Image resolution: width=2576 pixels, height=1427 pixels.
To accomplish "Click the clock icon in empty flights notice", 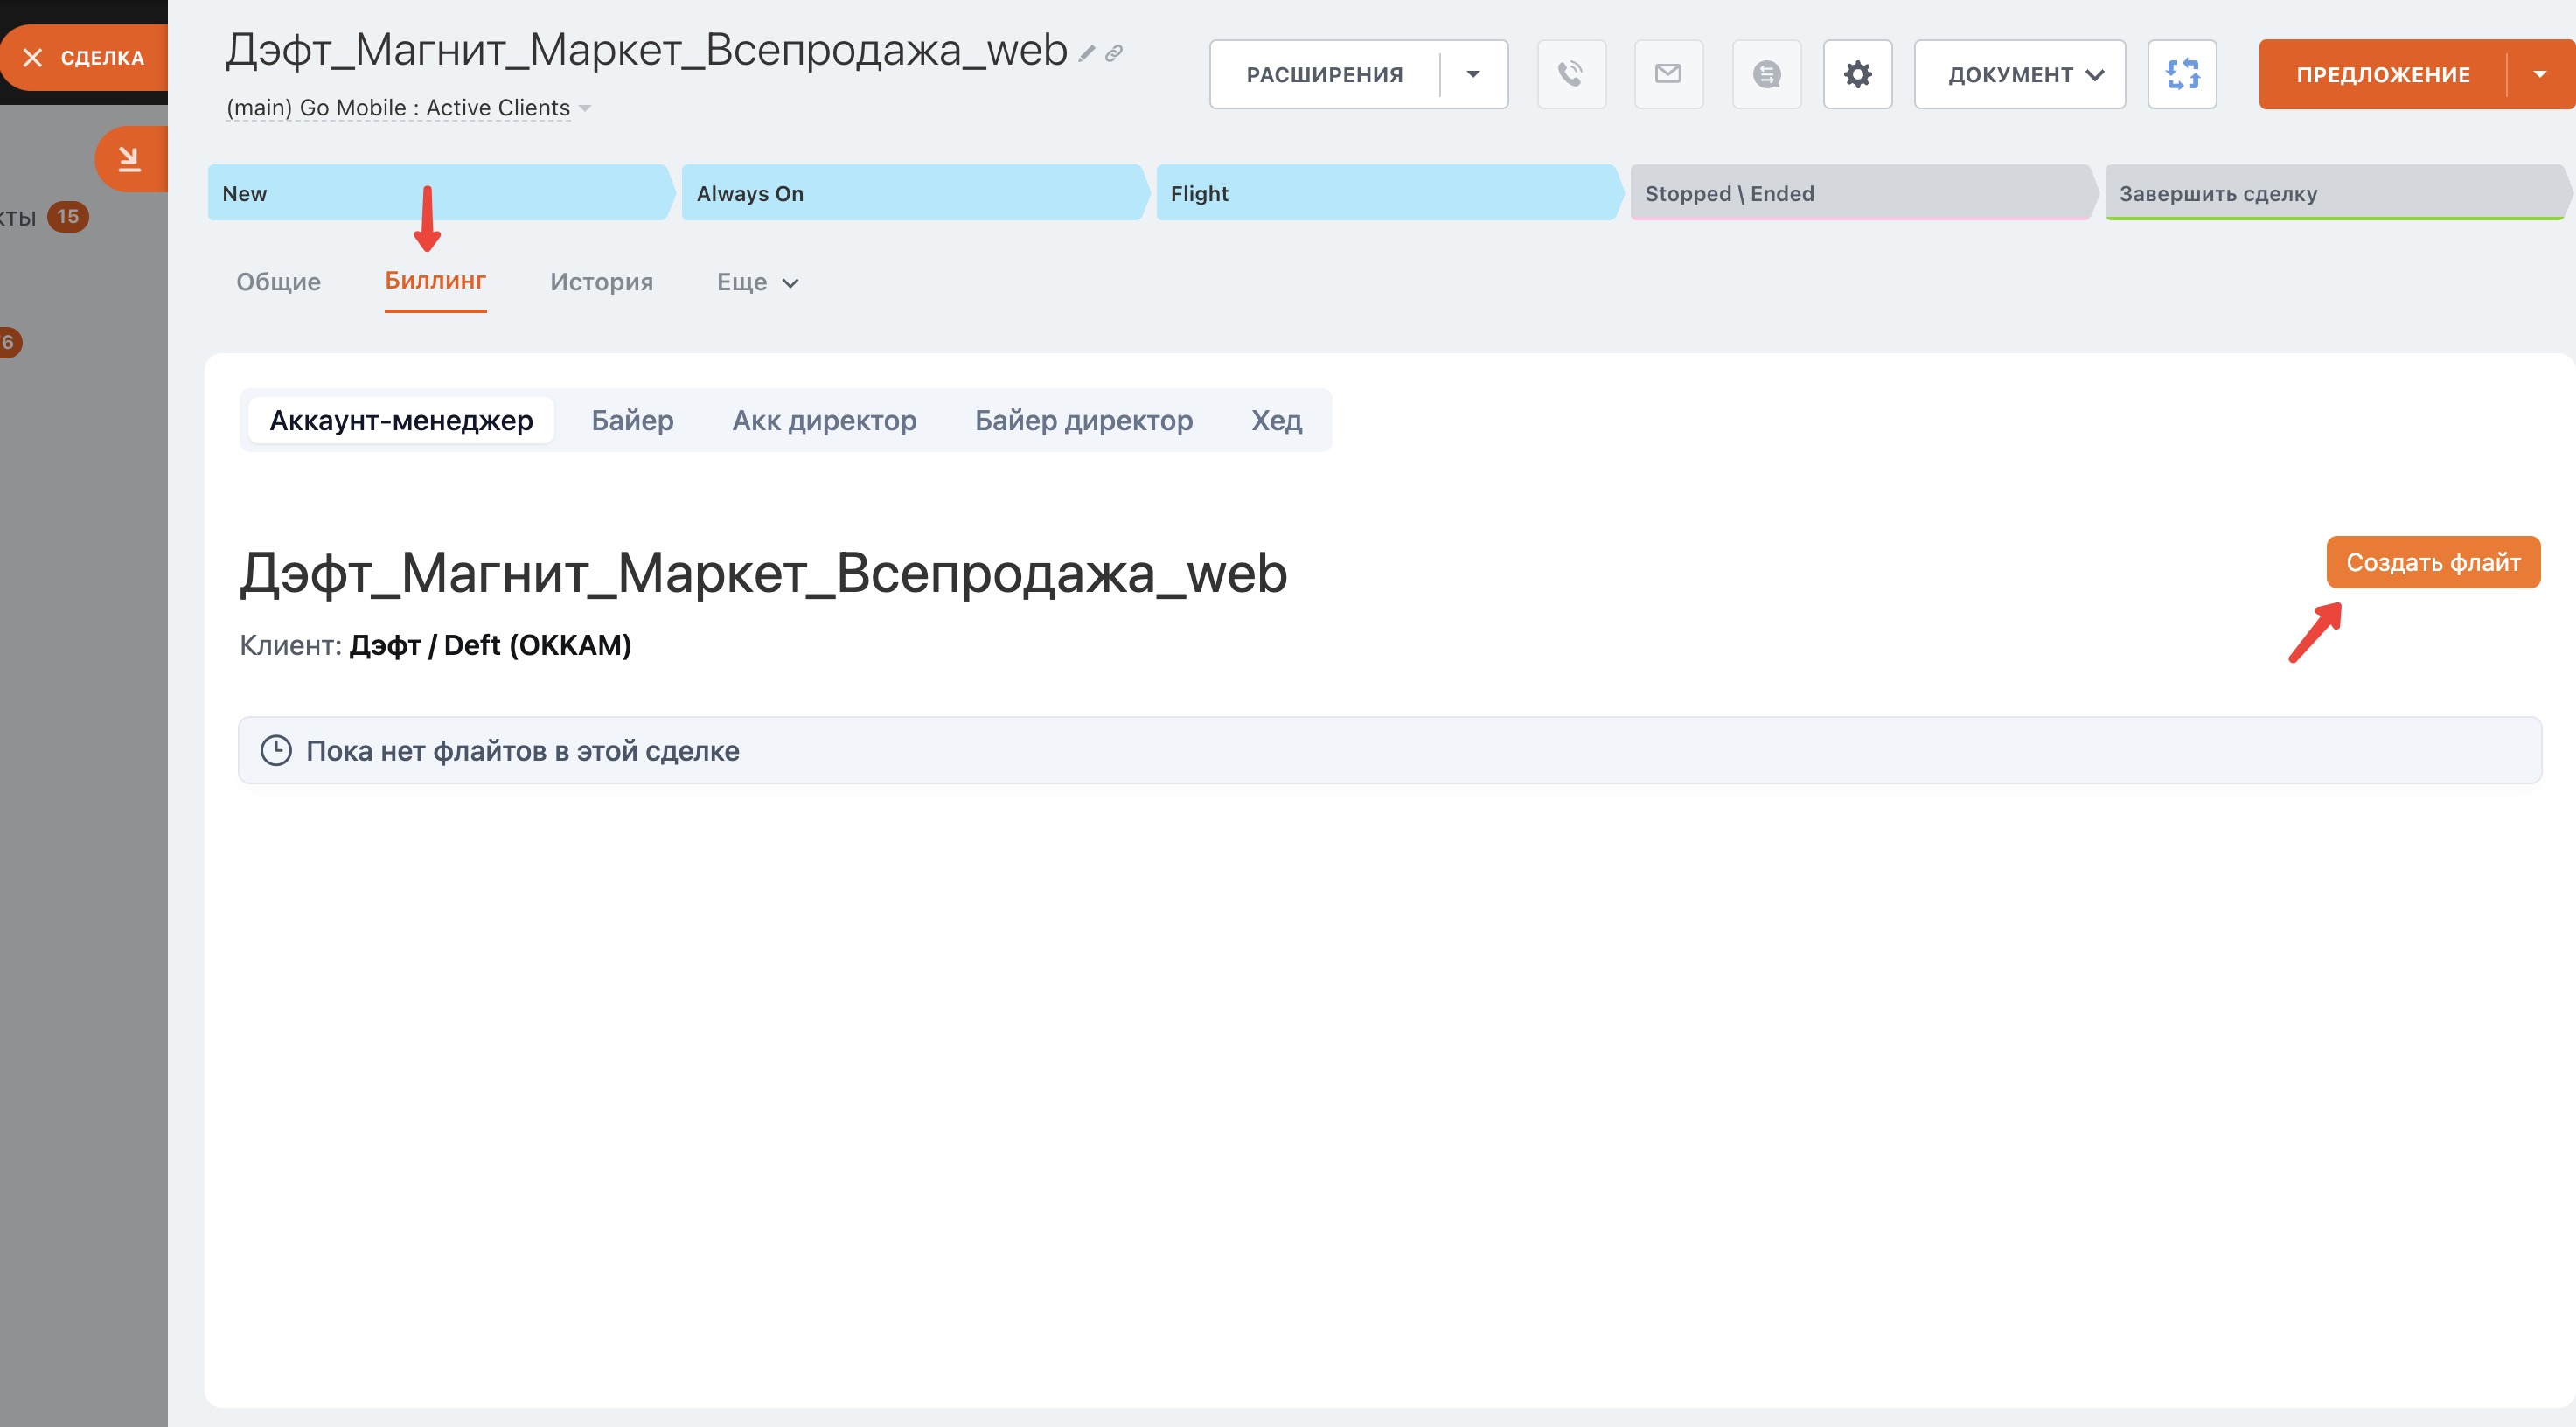I will click(x=276, y=751).
